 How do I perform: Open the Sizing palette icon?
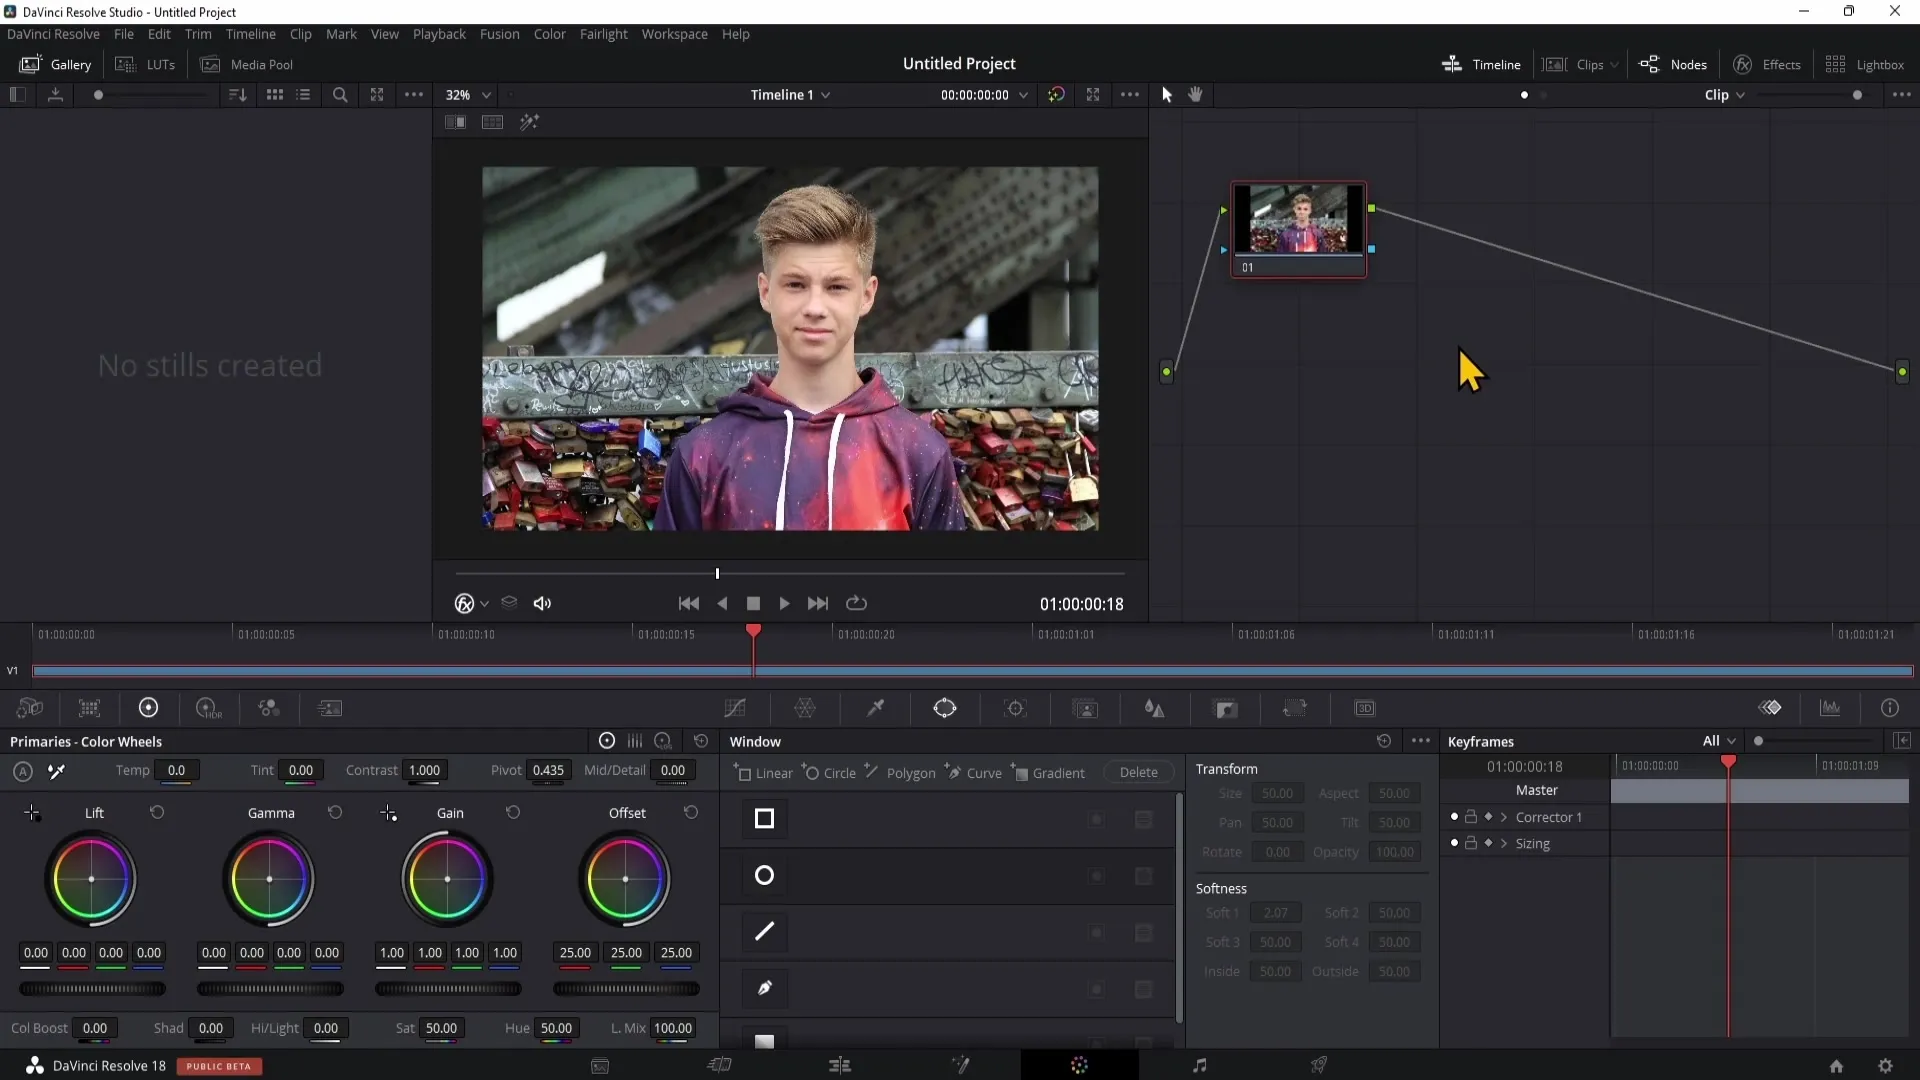tap(1295, 708)
